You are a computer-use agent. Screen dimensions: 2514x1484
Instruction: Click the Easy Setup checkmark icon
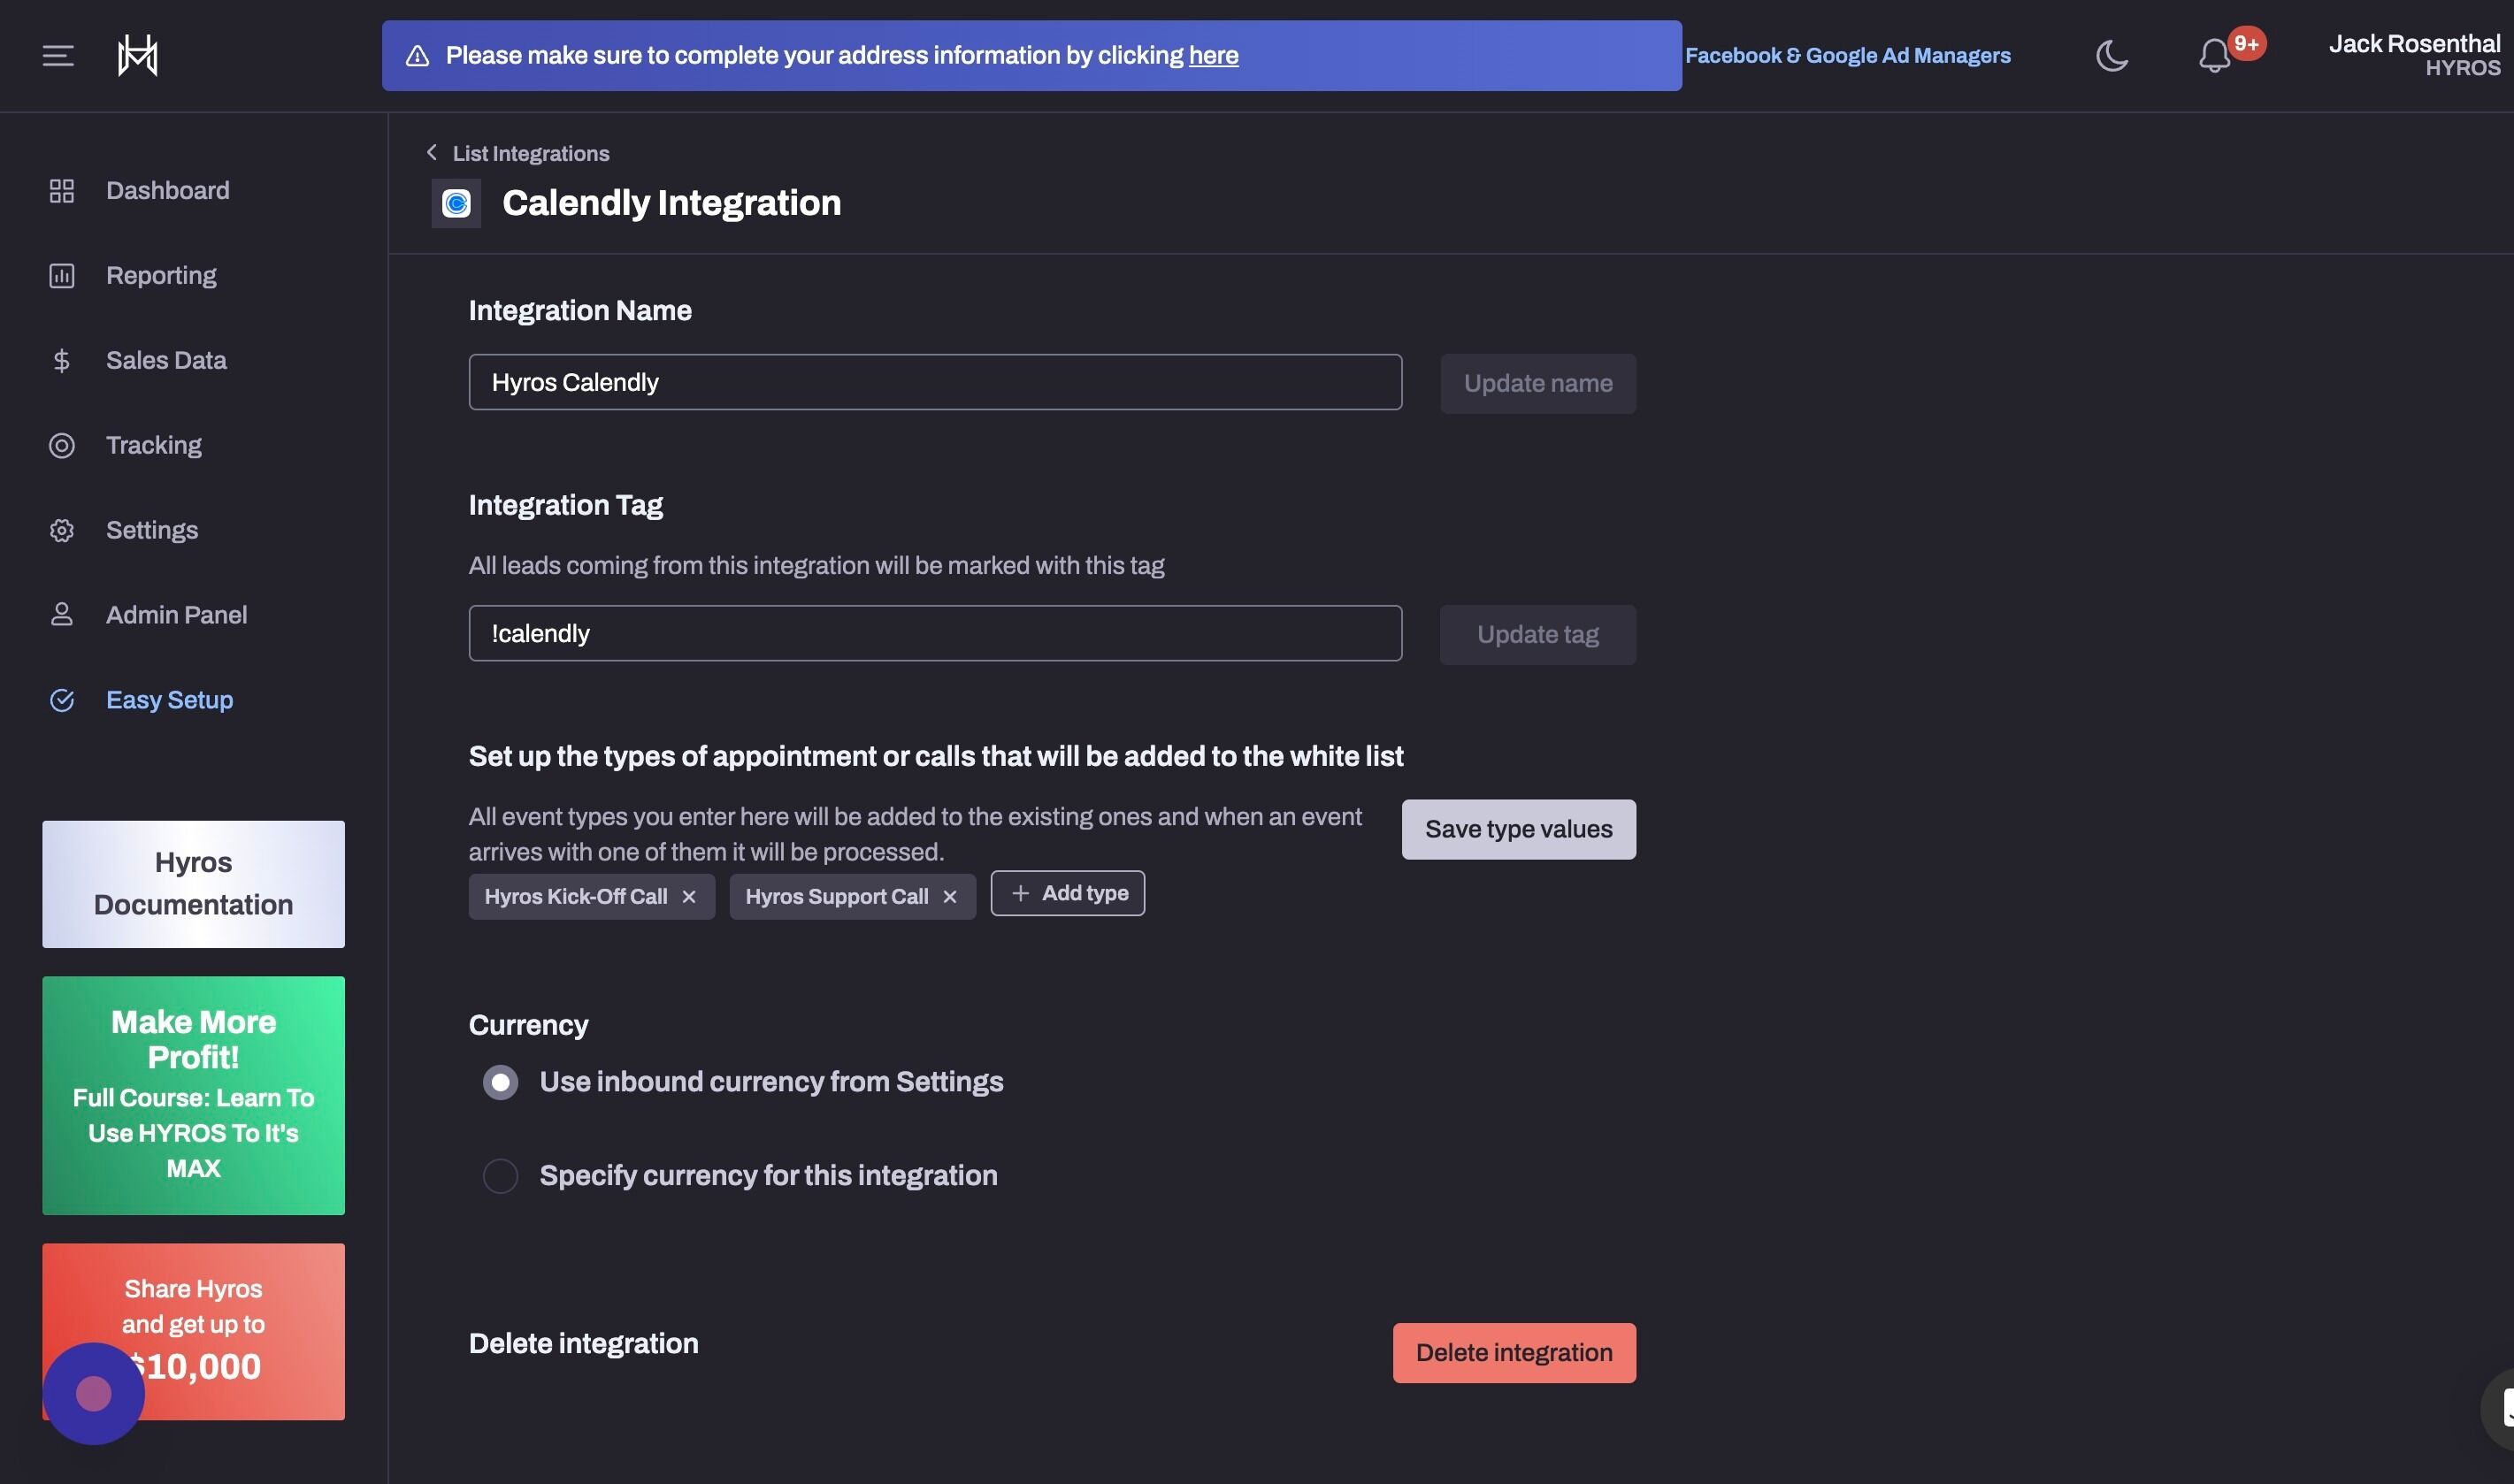[x=62, y=700]
